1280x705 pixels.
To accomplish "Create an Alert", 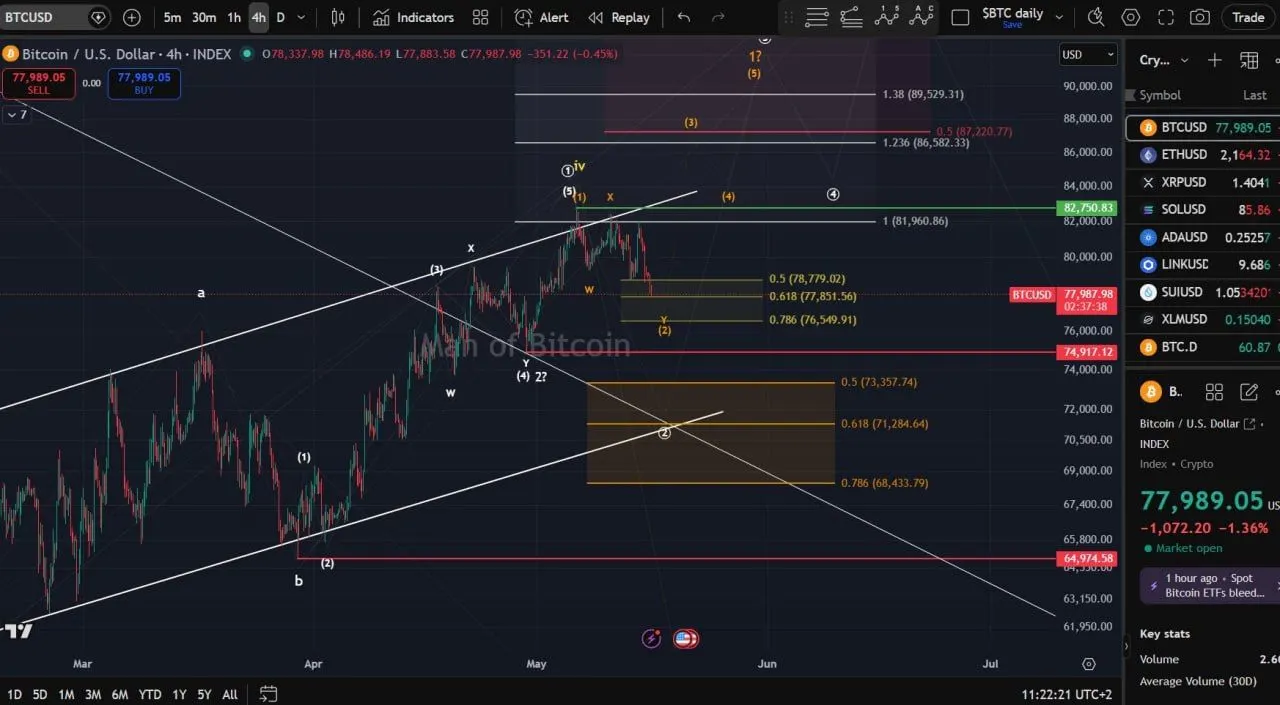I will click(542, 17).
